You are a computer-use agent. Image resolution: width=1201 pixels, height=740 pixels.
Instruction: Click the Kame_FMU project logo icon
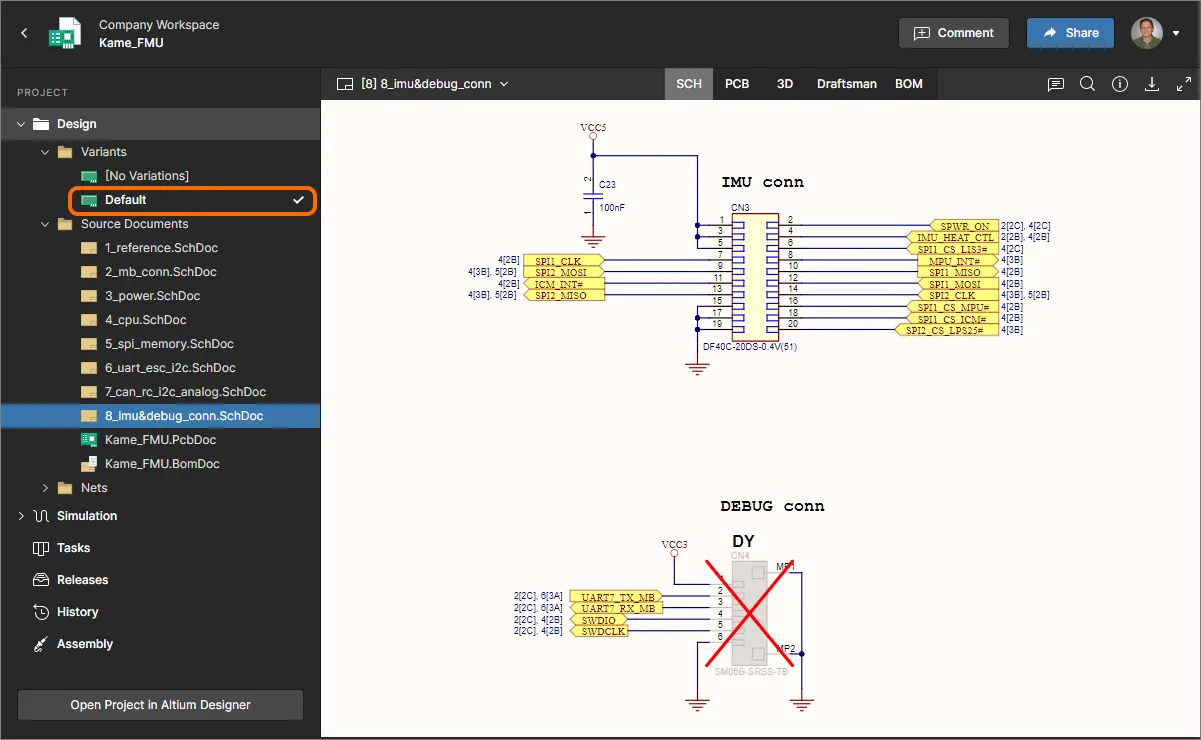65,33
